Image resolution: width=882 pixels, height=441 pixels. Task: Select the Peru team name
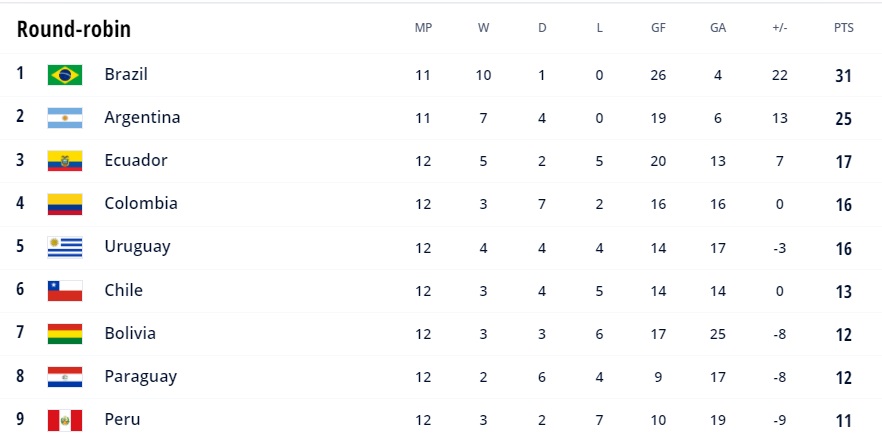click(x=122, y=419)
